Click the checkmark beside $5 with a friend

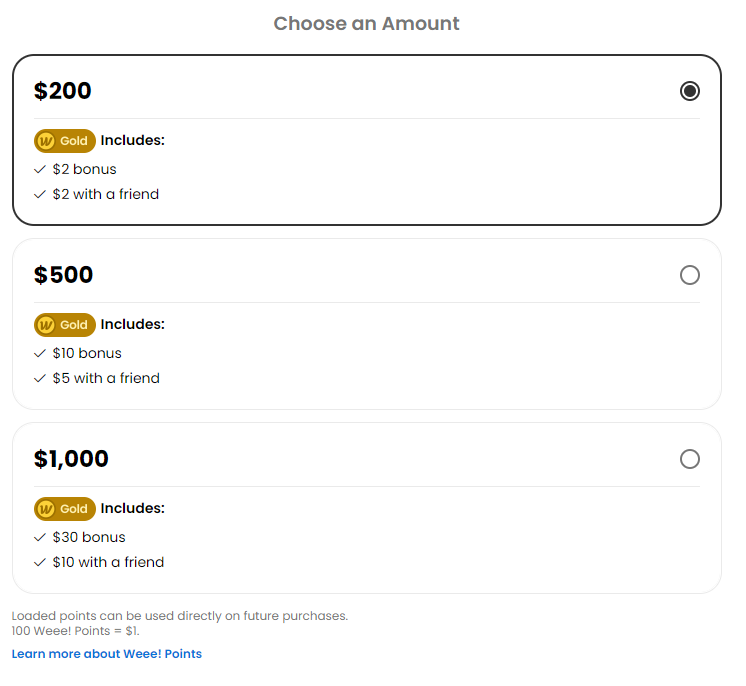(x=40, y=378)
